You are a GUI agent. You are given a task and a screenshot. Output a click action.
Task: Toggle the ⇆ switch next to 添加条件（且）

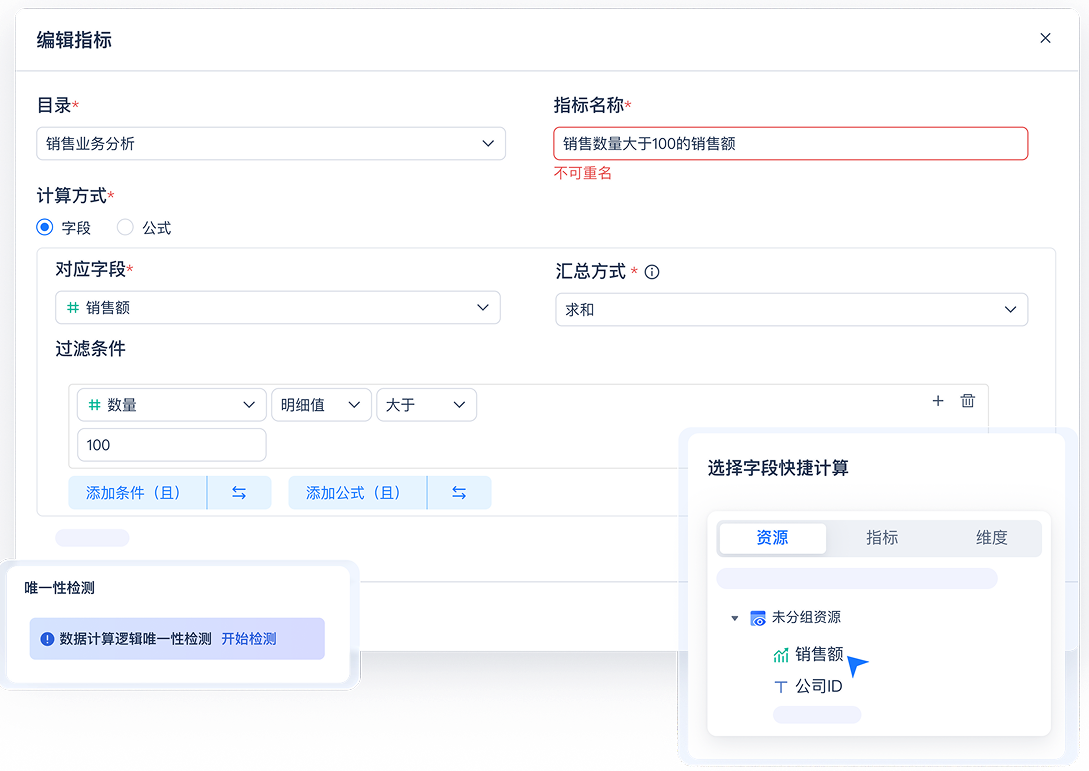tap(239, 492)
